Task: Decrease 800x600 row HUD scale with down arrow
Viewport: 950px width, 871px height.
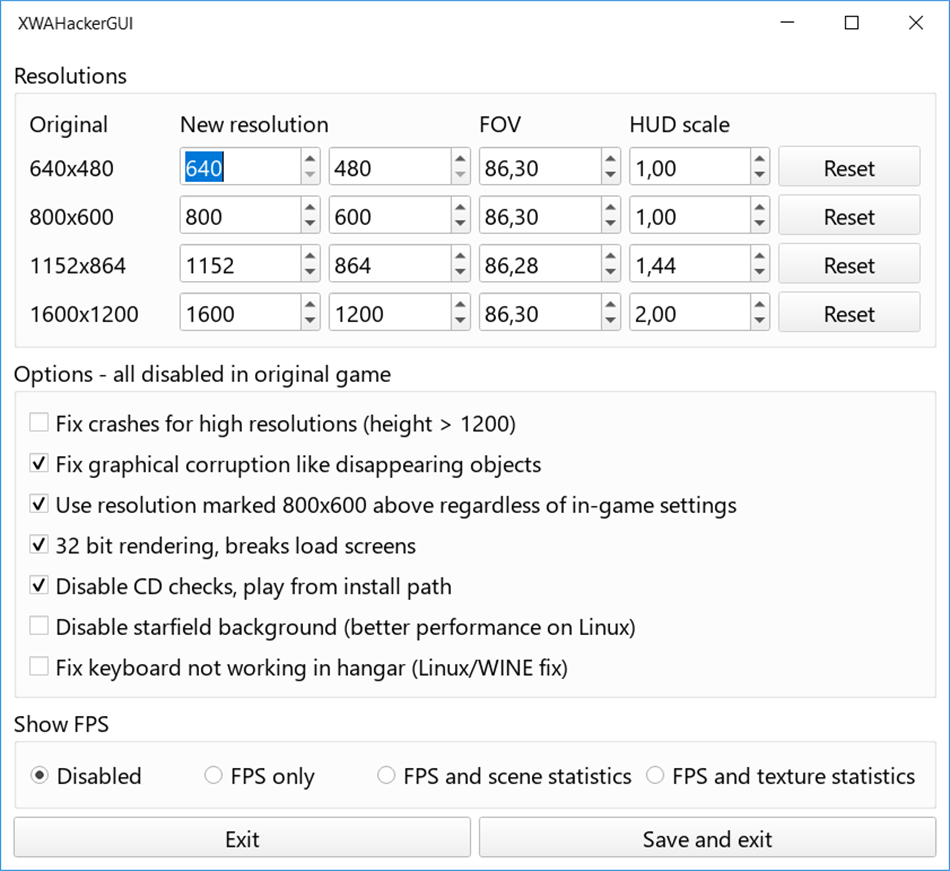Action: pyautogui.click(x=759, y=224)
